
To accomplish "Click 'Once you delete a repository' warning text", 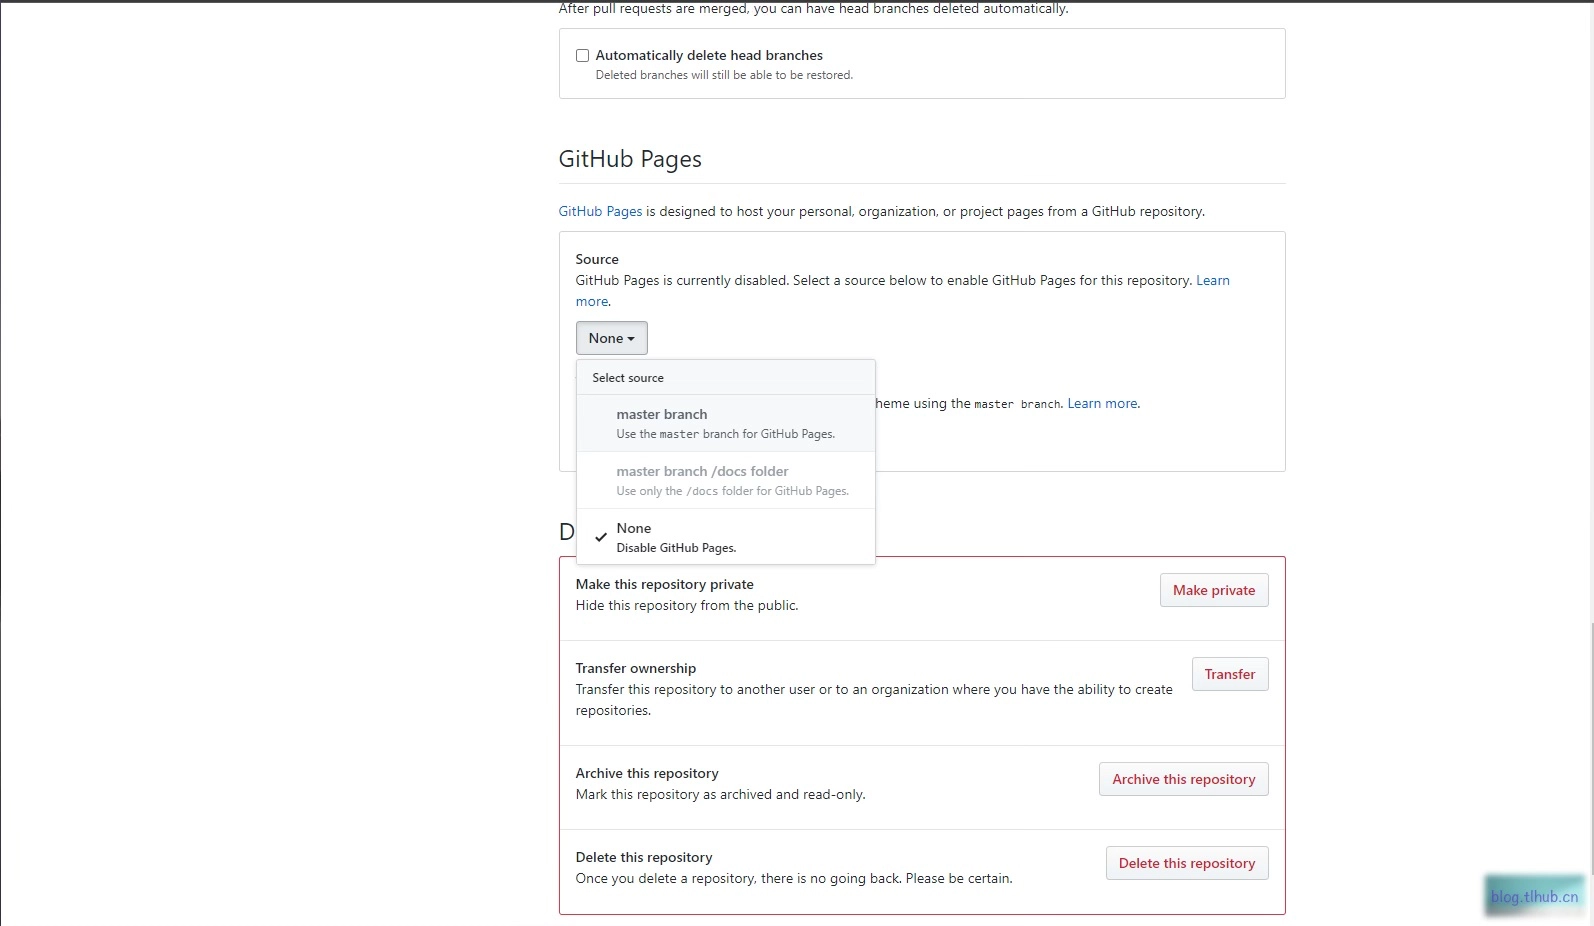I will coord(794,878).
